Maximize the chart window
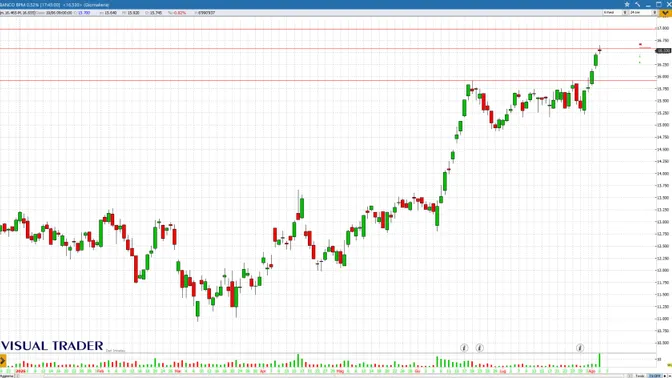The width and height of the screenshot is (672, 378). [x=659, y=4]
